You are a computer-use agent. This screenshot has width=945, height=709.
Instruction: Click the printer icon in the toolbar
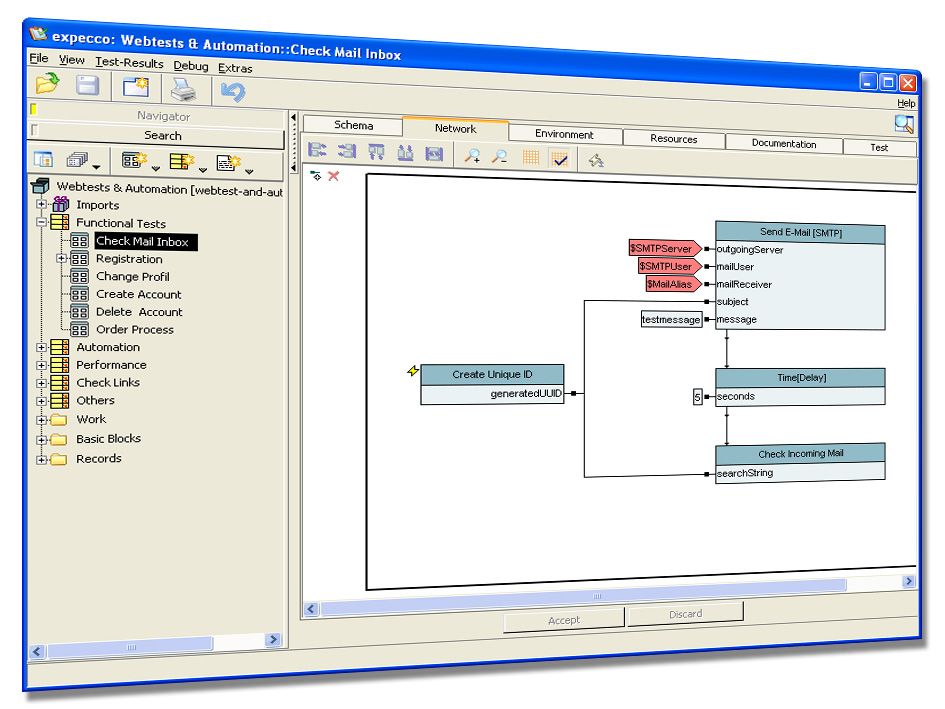[x=183, y=90]
